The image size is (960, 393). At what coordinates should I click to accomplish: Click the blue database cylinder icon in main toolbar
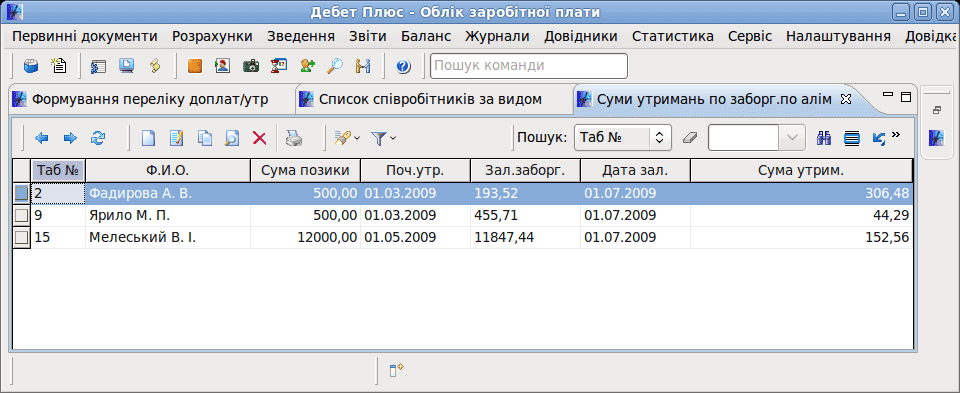(30, 66)
